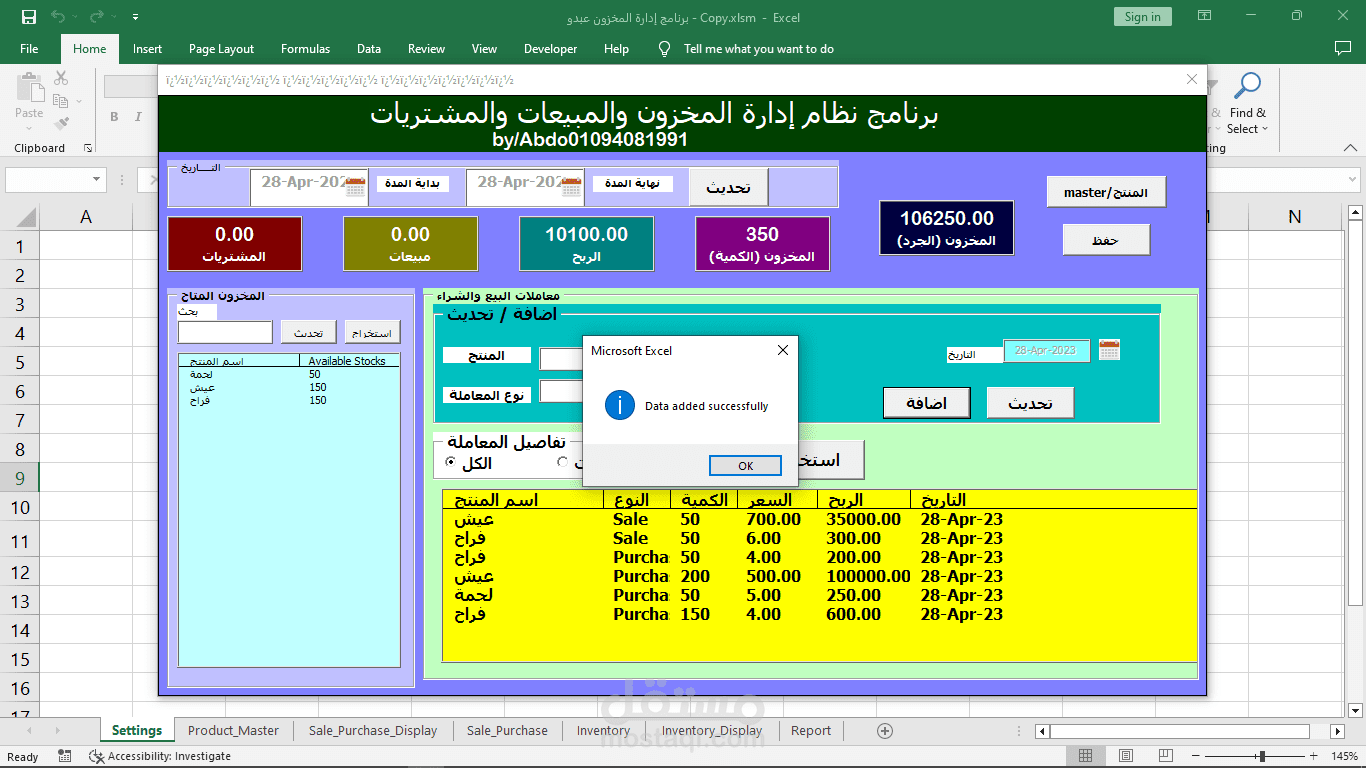Click the vertical scrollbar down arrow

[1356, 710]
